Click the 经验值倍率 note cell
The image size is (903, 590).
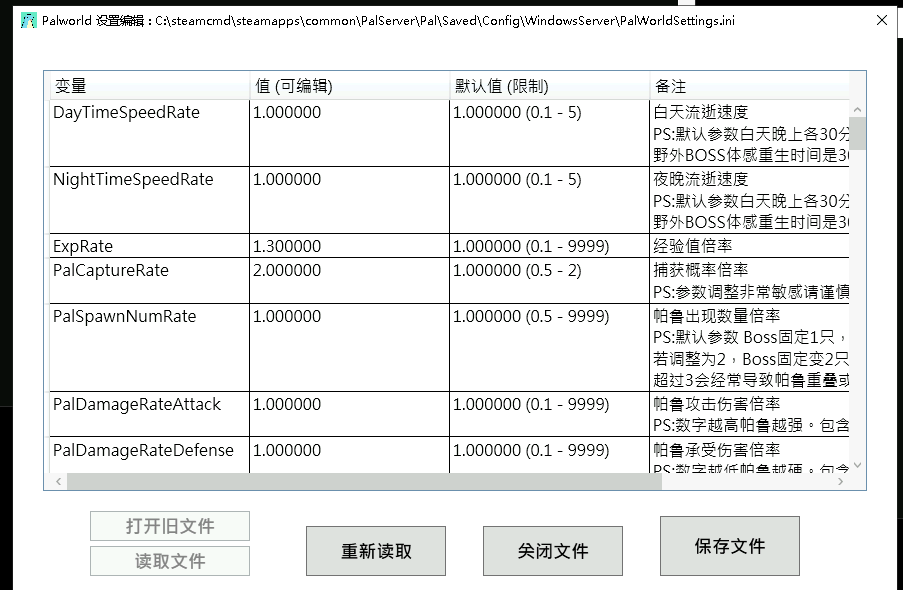click(x=749, y=245)
